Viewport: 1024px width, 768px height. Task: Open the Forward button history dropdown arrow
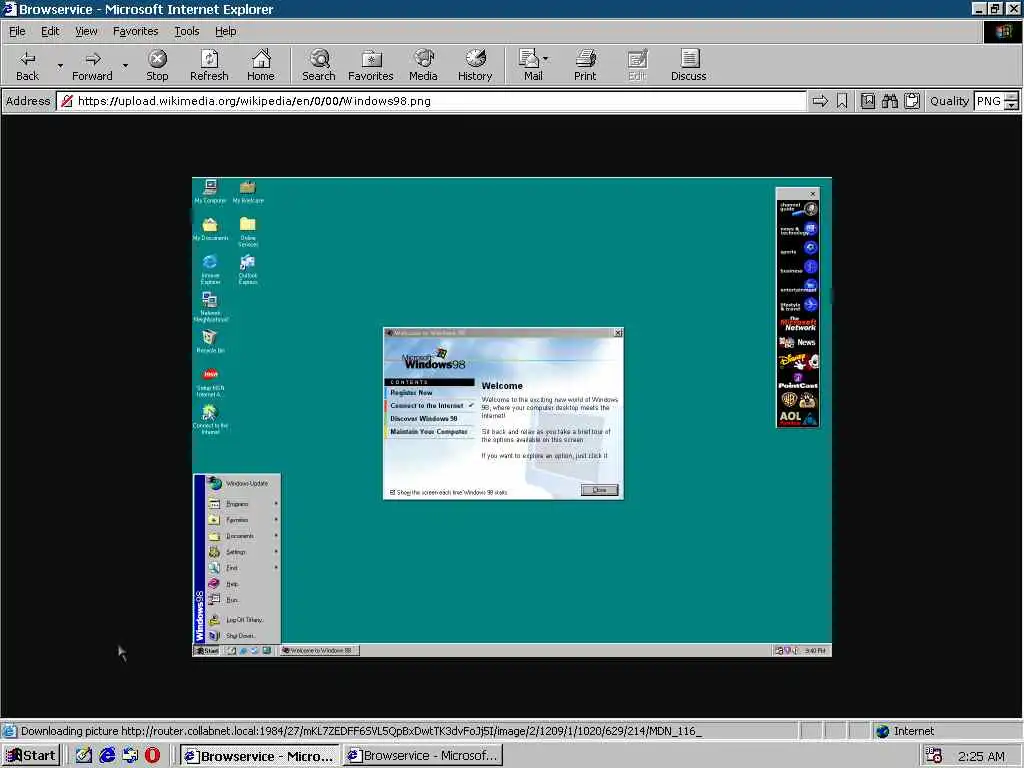click(125, 65)
